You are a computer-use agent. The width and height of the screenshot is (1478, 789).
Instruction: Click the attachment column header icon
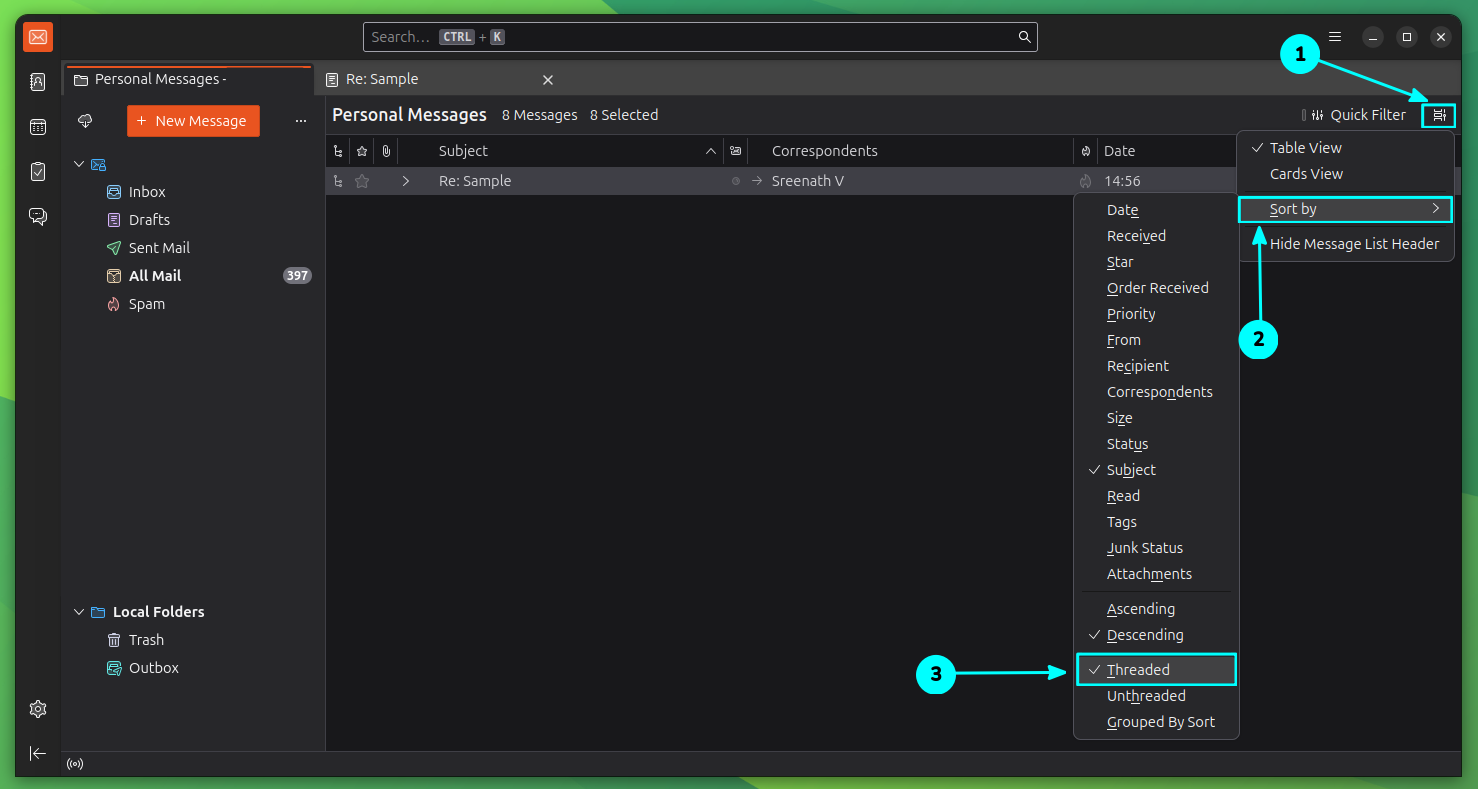click(386, 150)
